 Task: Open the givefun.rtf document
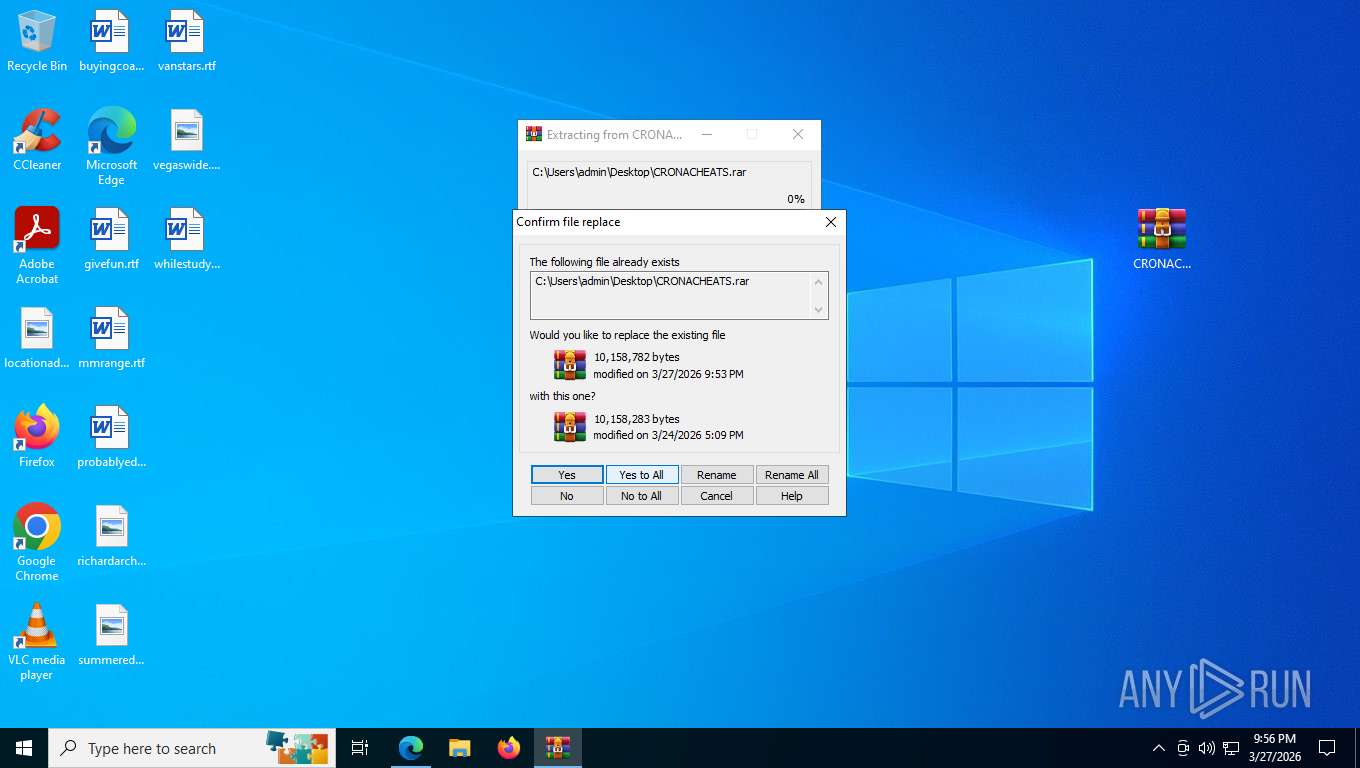pyautogui.click(x=111, y=239)
